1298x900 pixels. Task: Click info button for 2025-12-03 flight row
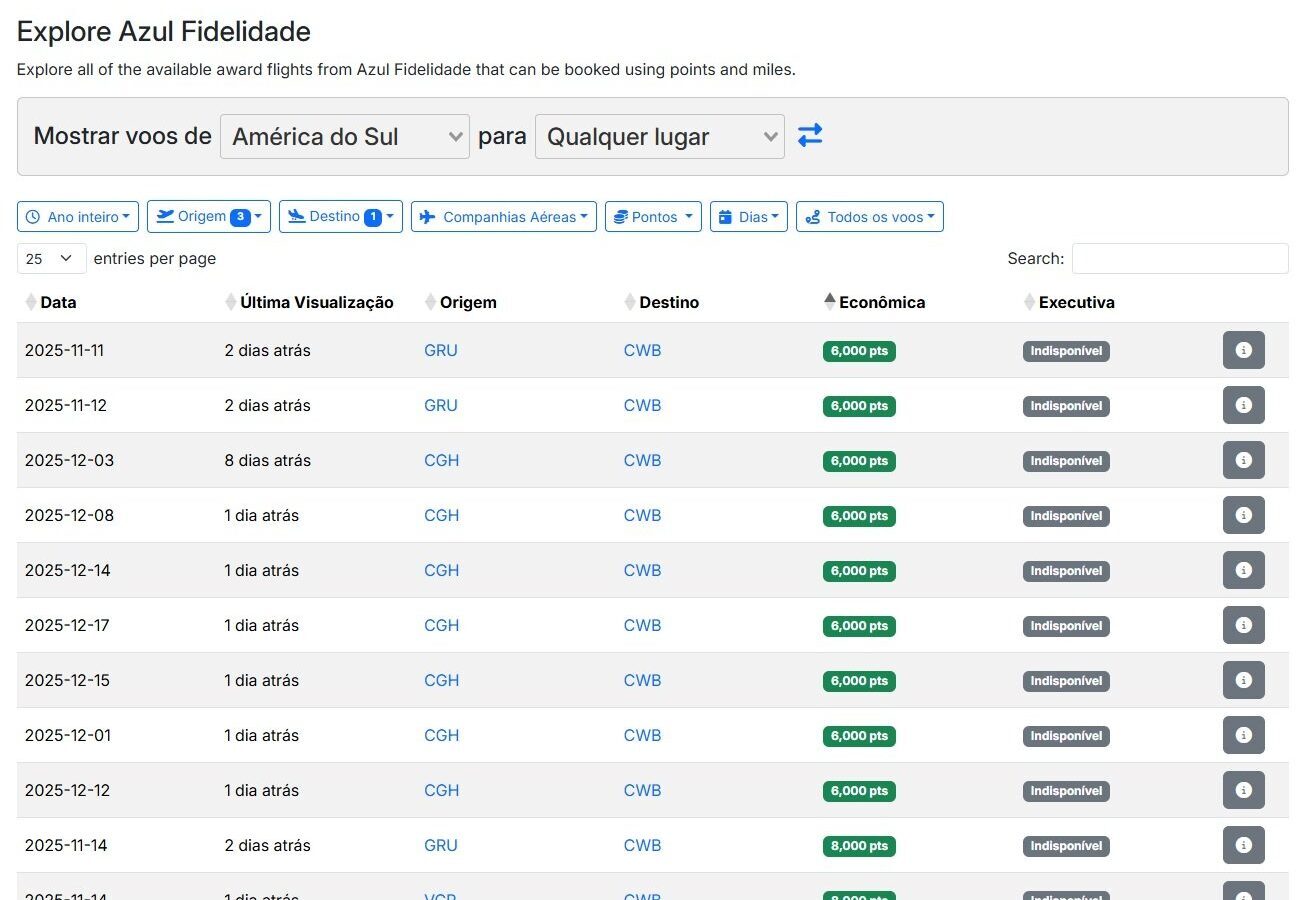coord(1243,460)
